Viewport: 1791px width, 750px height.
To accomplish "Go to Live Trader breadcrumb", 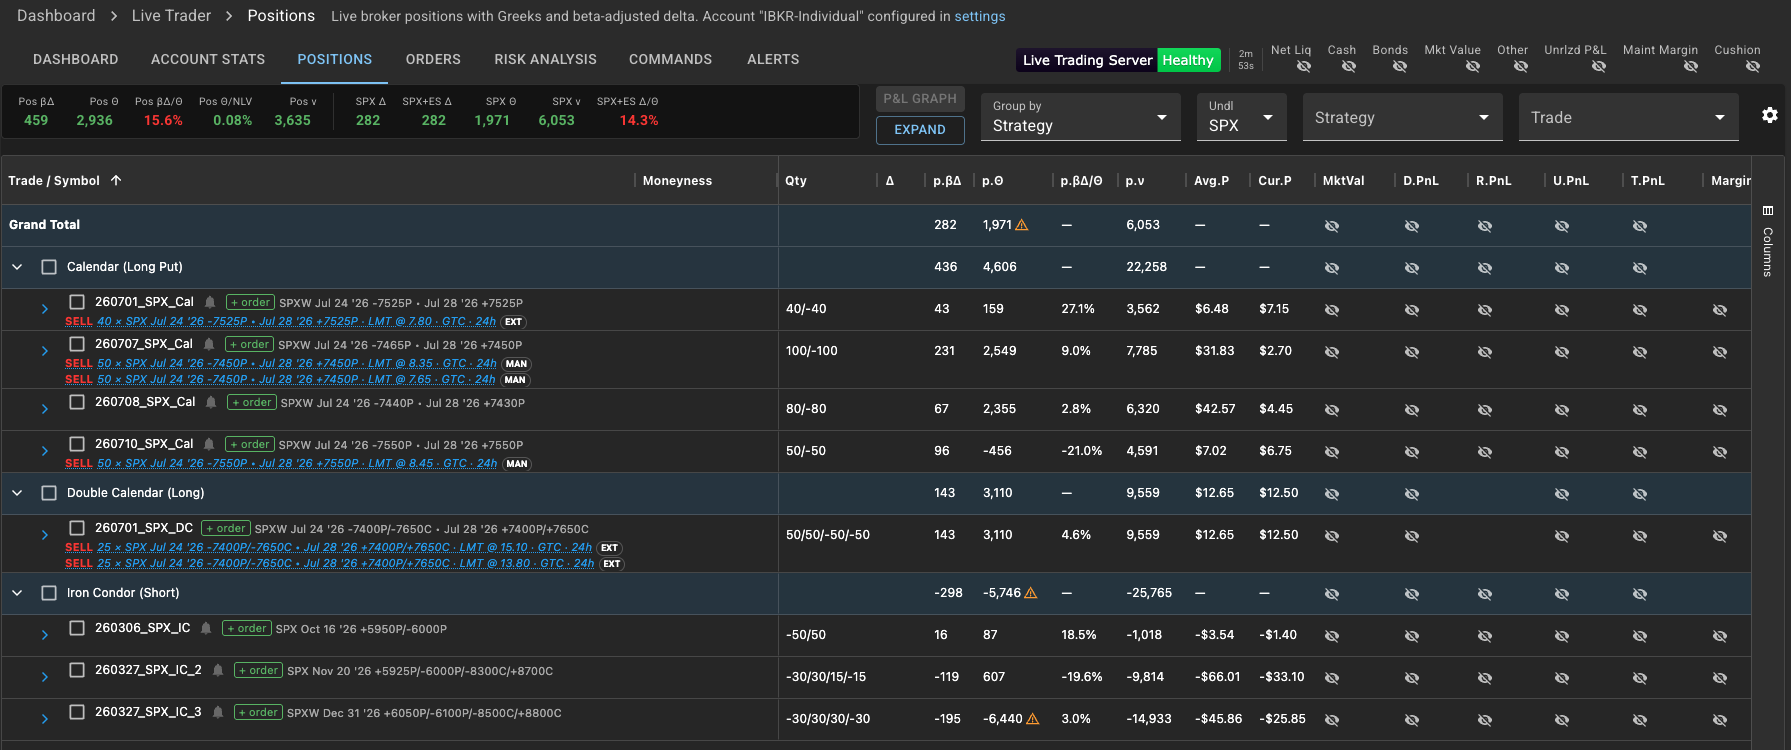I will [x=171, y=16].
